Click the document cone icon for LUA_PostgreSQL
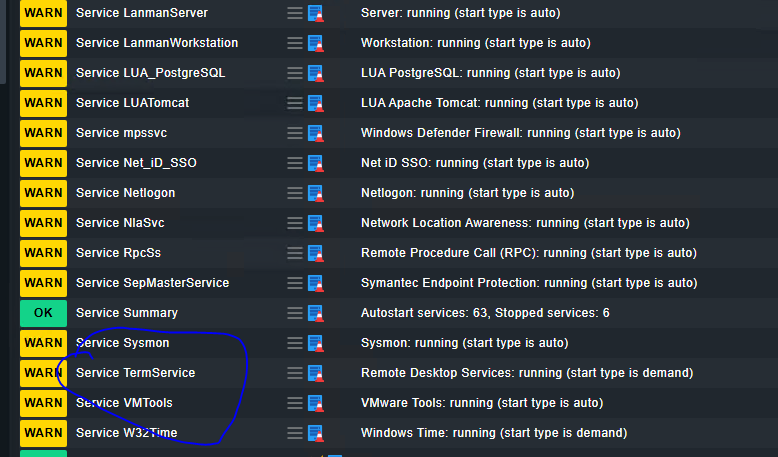The image size is (778, 457). [315, 73]
